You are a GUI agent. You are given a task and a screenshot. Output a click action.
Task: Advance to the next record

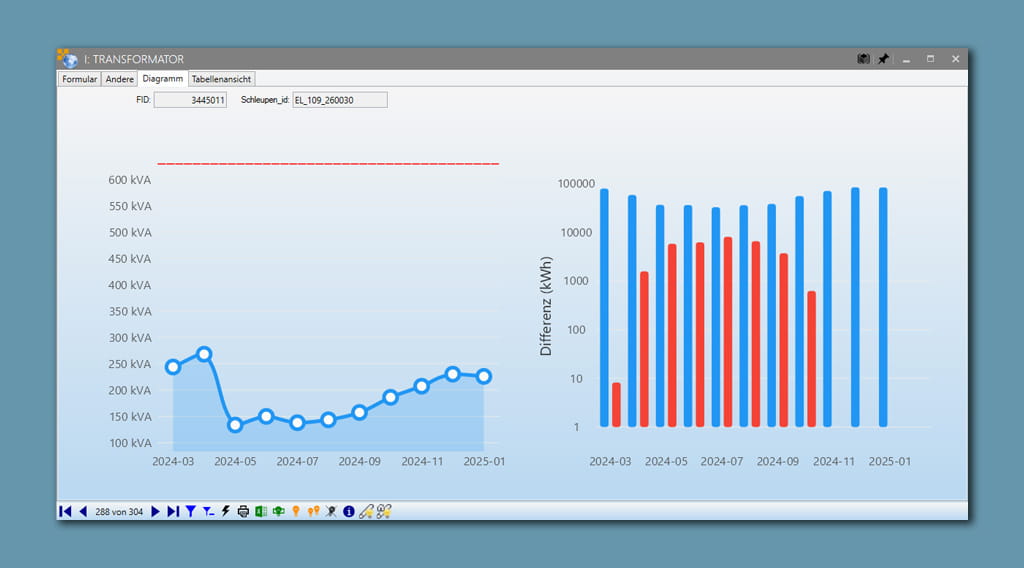click(x=156, y=511)
